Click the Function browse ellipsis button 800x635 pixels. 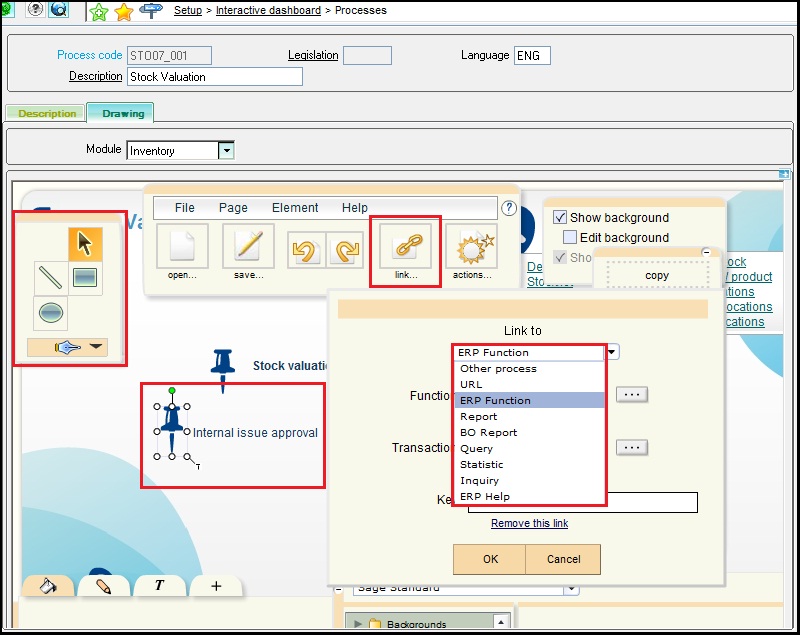(x=632, y=394)
